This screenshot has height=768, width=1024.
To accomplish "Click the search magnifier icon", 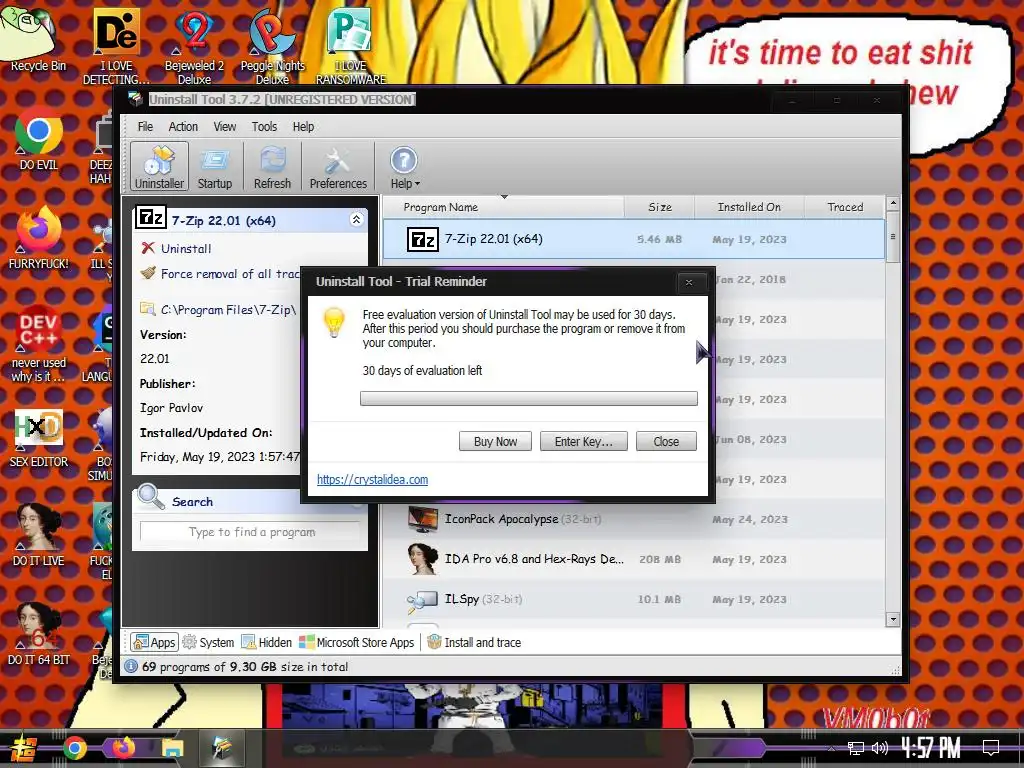I will click(x=151, y=497).
